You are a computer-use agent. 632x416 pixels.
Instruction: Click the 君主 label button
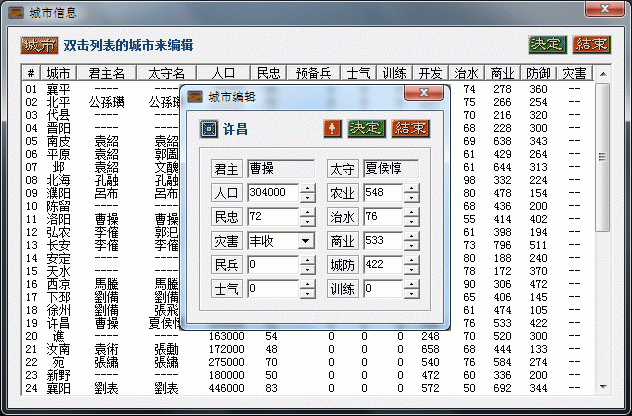(x=227, y=169)
